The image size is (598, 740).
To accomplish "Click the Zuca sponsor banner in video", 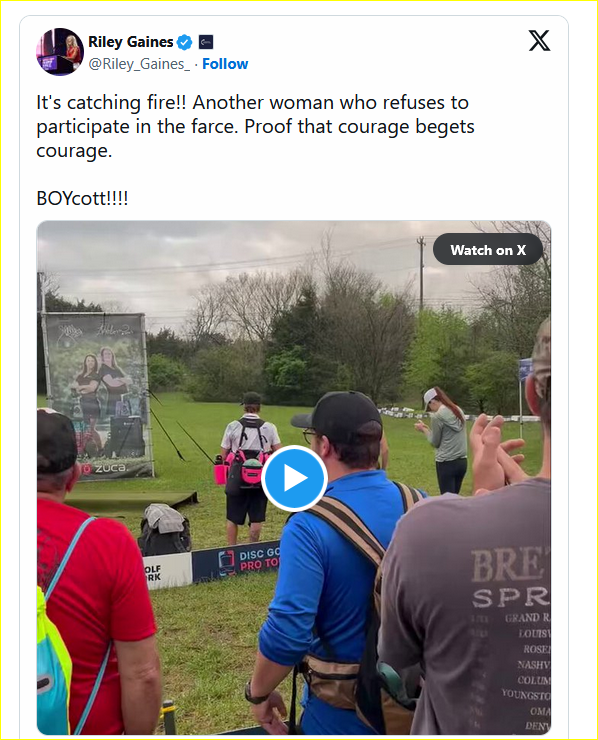I will click(96, 397).
